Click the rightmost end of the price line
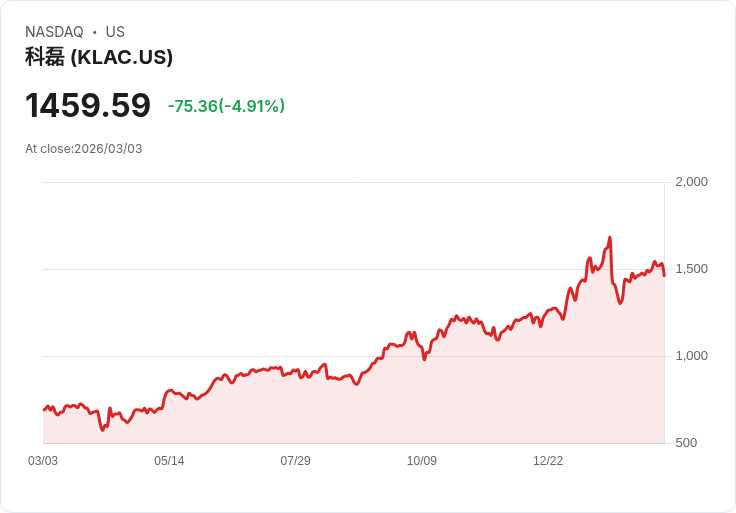736x513 pixels. 664,275
